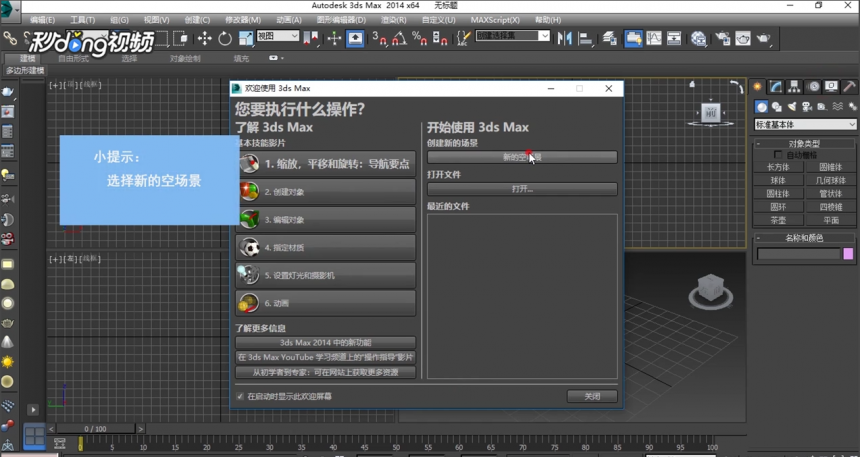This screenshot has width=860, height=457.
Task: Open the 创建选择集 dropdown
Action: tap(512, 36)
